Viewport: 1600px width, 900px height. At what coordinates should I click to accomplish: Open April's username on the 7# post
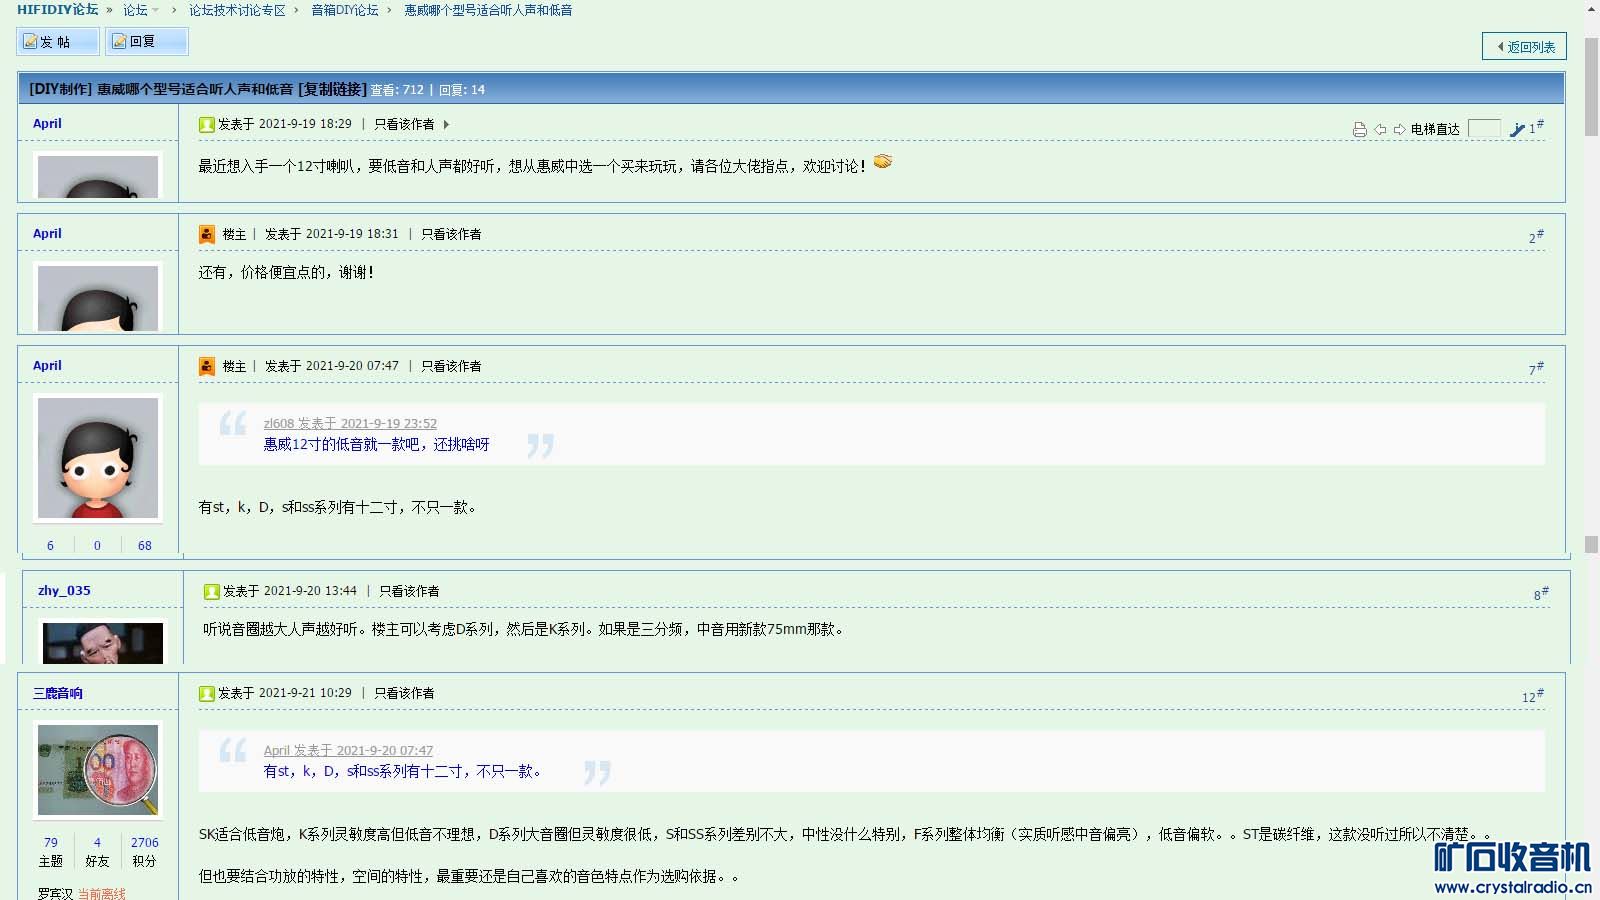click(47, 365)
